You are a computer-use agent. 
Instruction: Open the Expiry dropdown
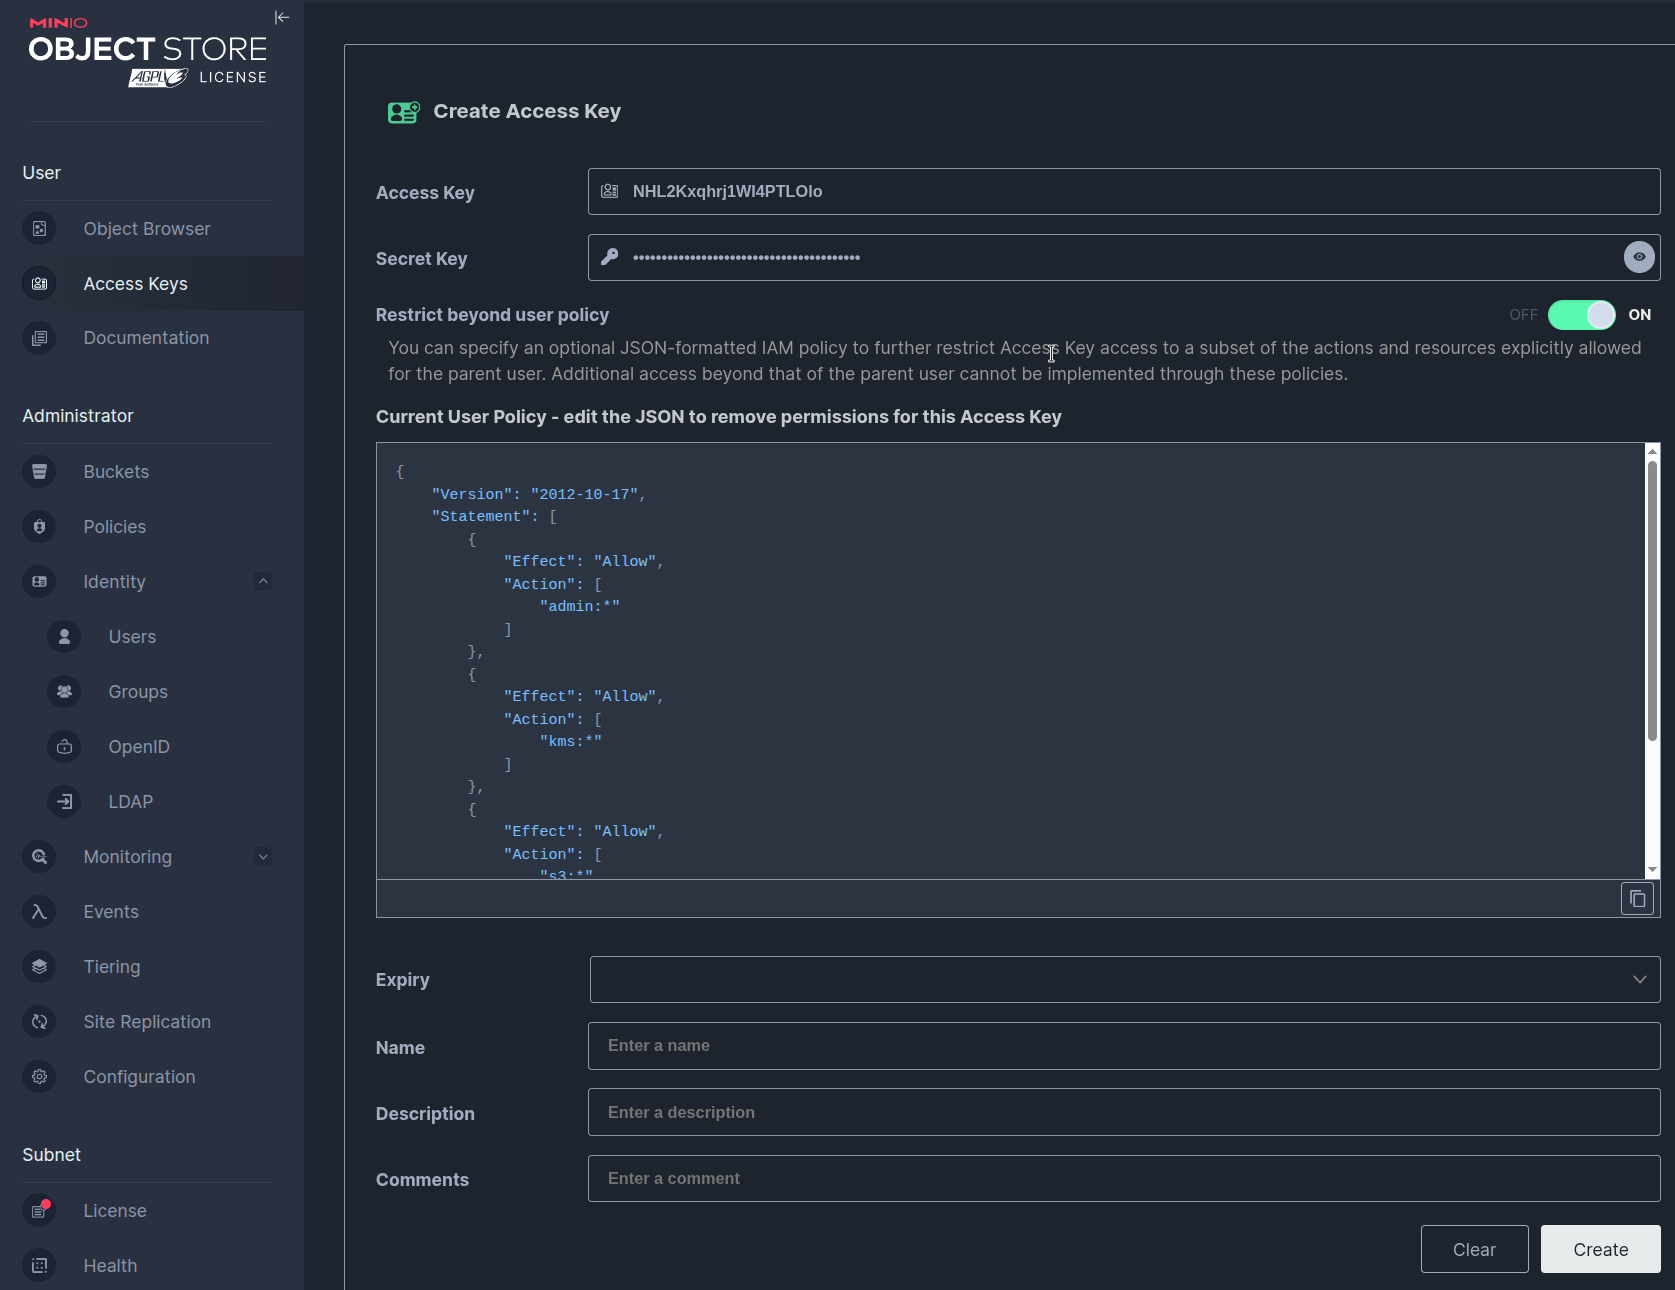1124,980
